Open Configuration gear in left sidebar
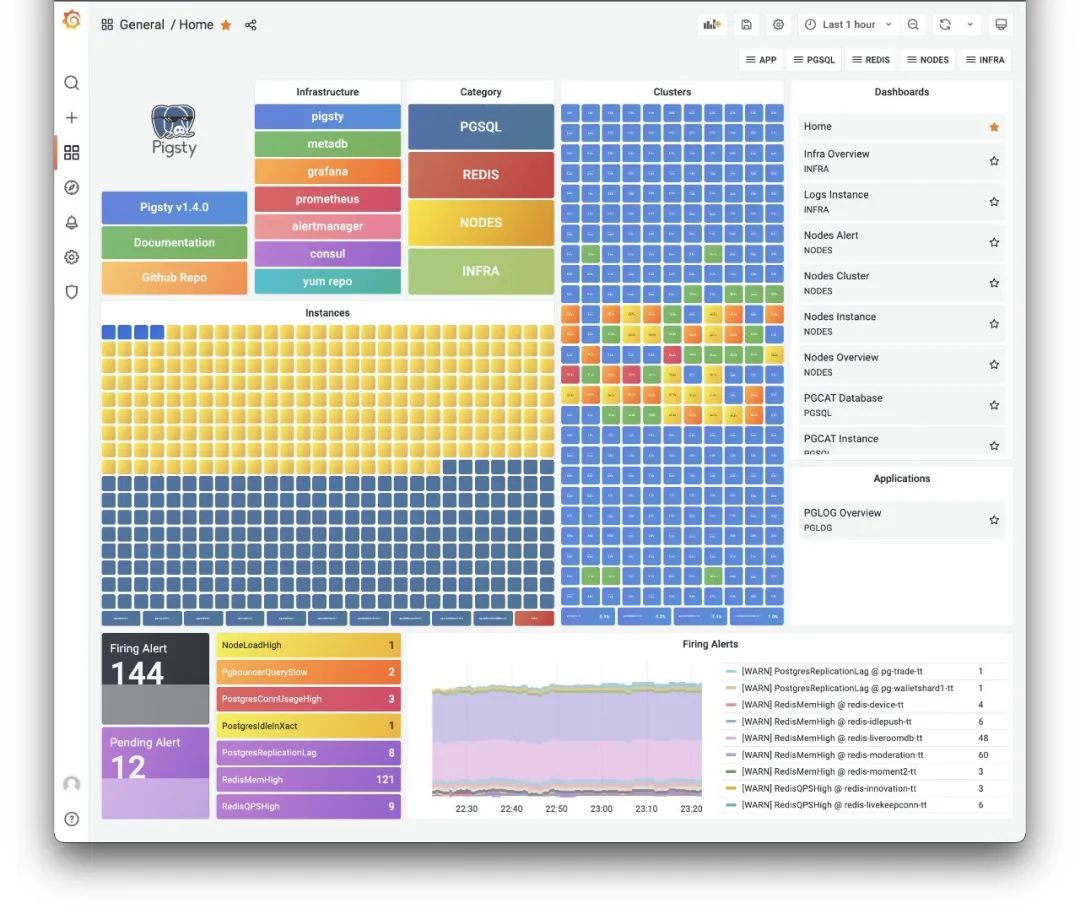The height and width of the screenshot is (914, 1080). point(71,257)
